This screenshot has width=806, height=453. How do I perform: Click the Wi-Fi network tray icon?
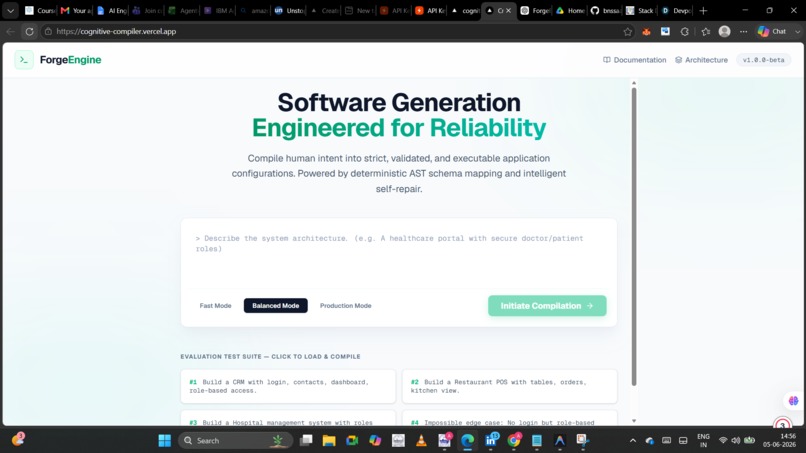click(x=723, y=441)
